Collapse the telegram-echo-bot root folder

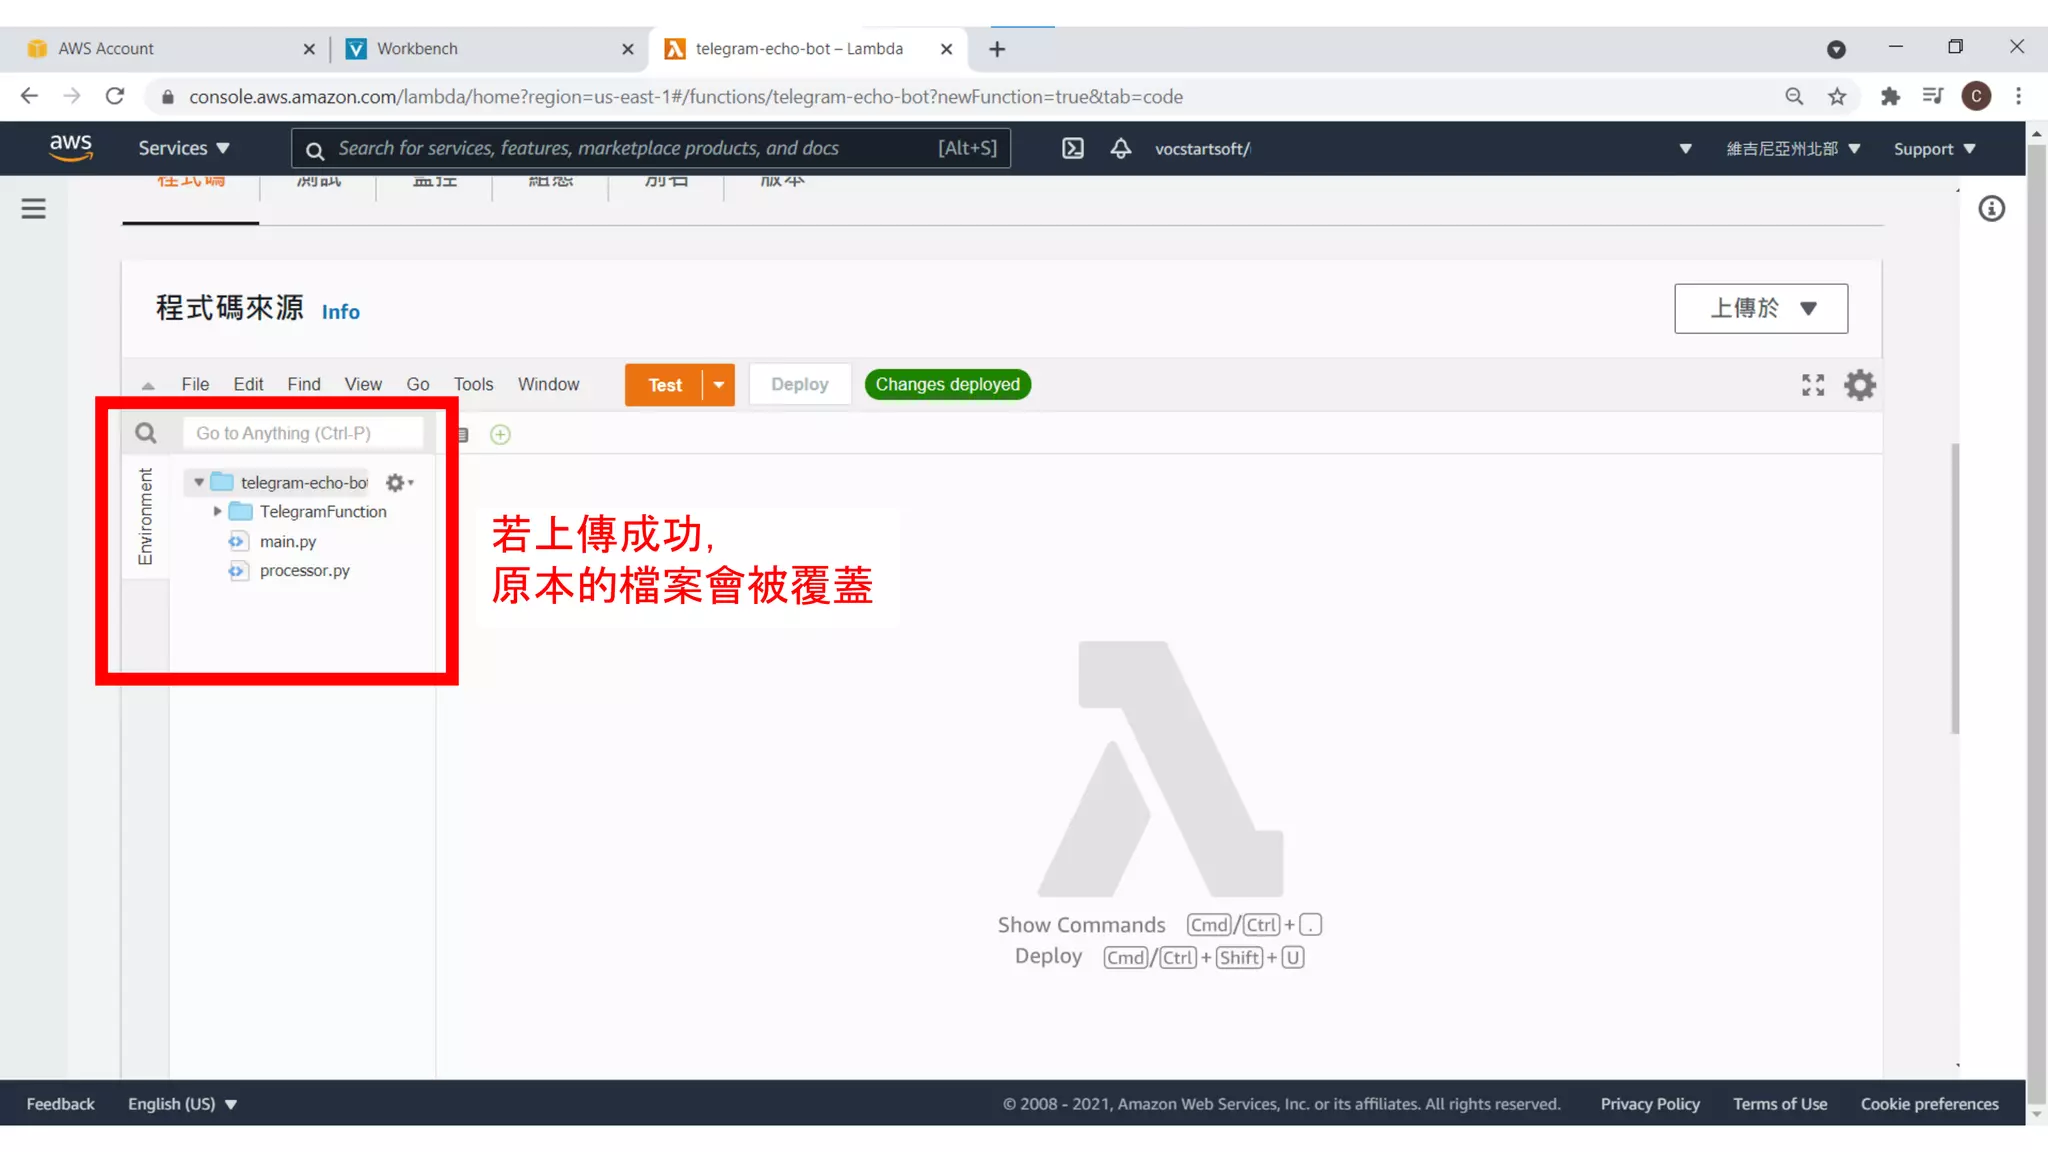tap(199, 483)
